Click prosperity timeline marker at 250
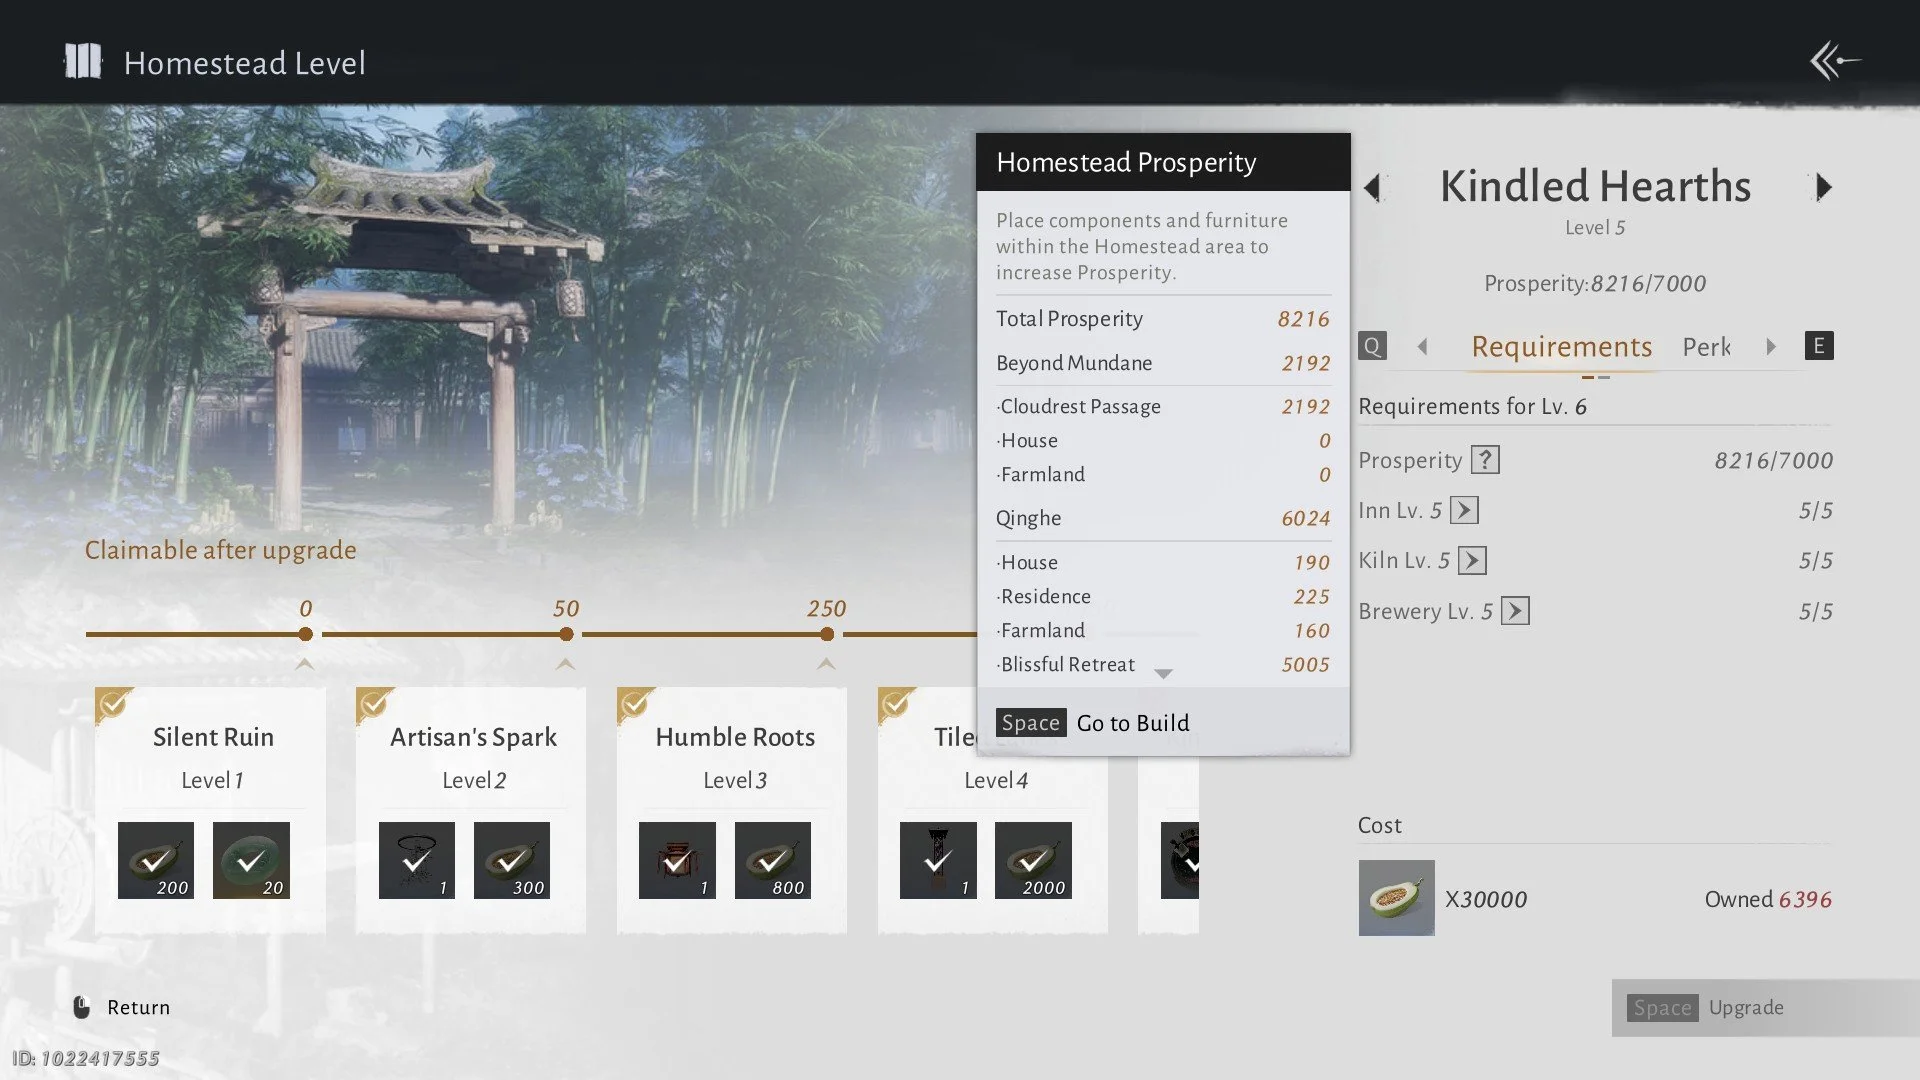This screenshot has height=1080, width=1920. [x=826, y=634]
